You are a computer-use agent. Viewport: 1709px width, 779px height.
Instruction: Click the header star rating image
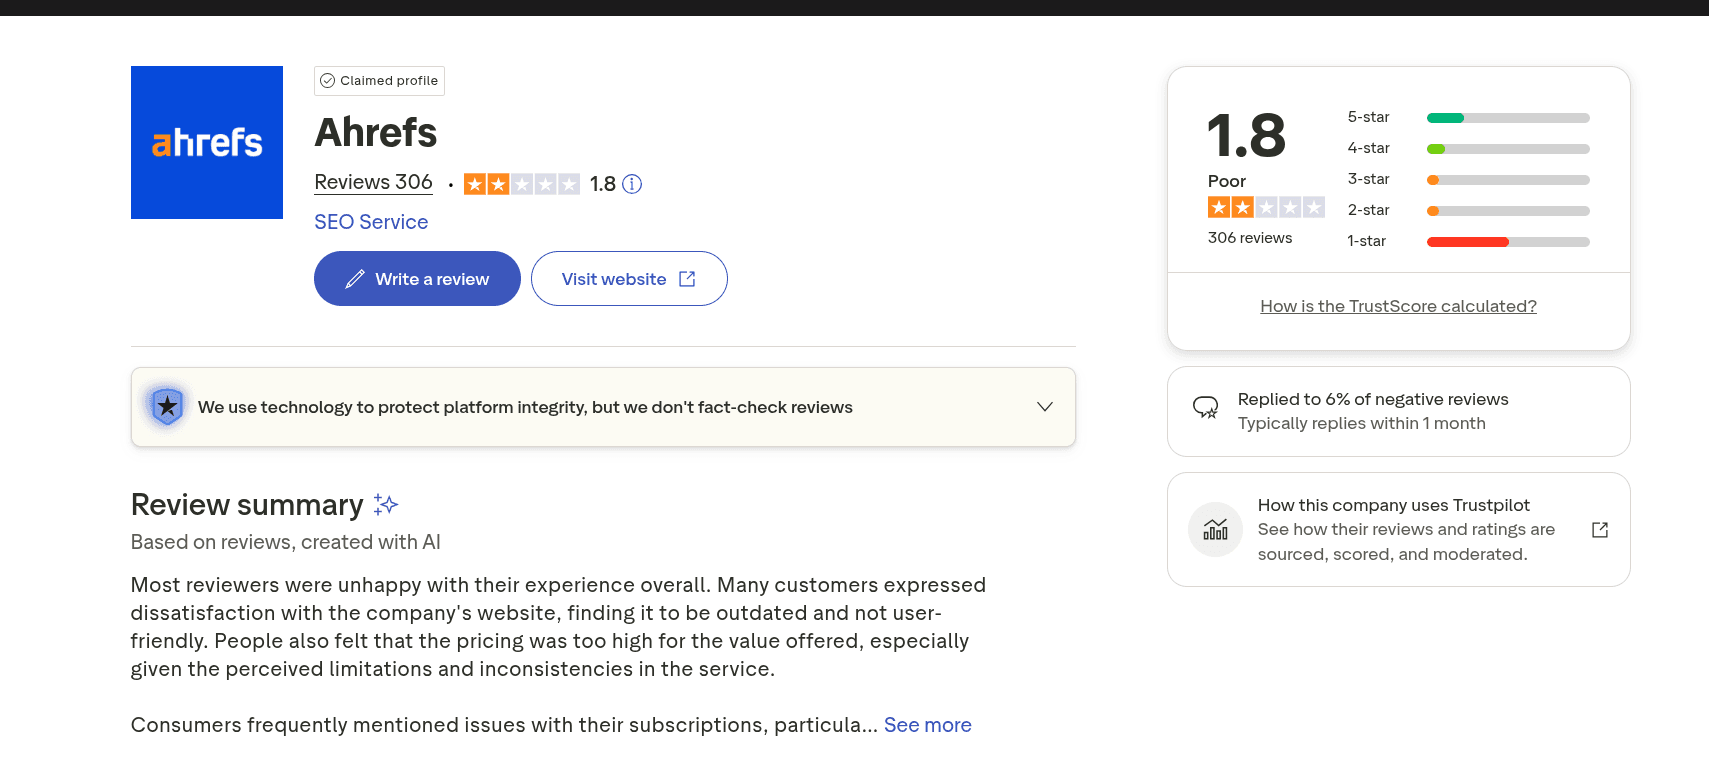click(x=521, y=184)
